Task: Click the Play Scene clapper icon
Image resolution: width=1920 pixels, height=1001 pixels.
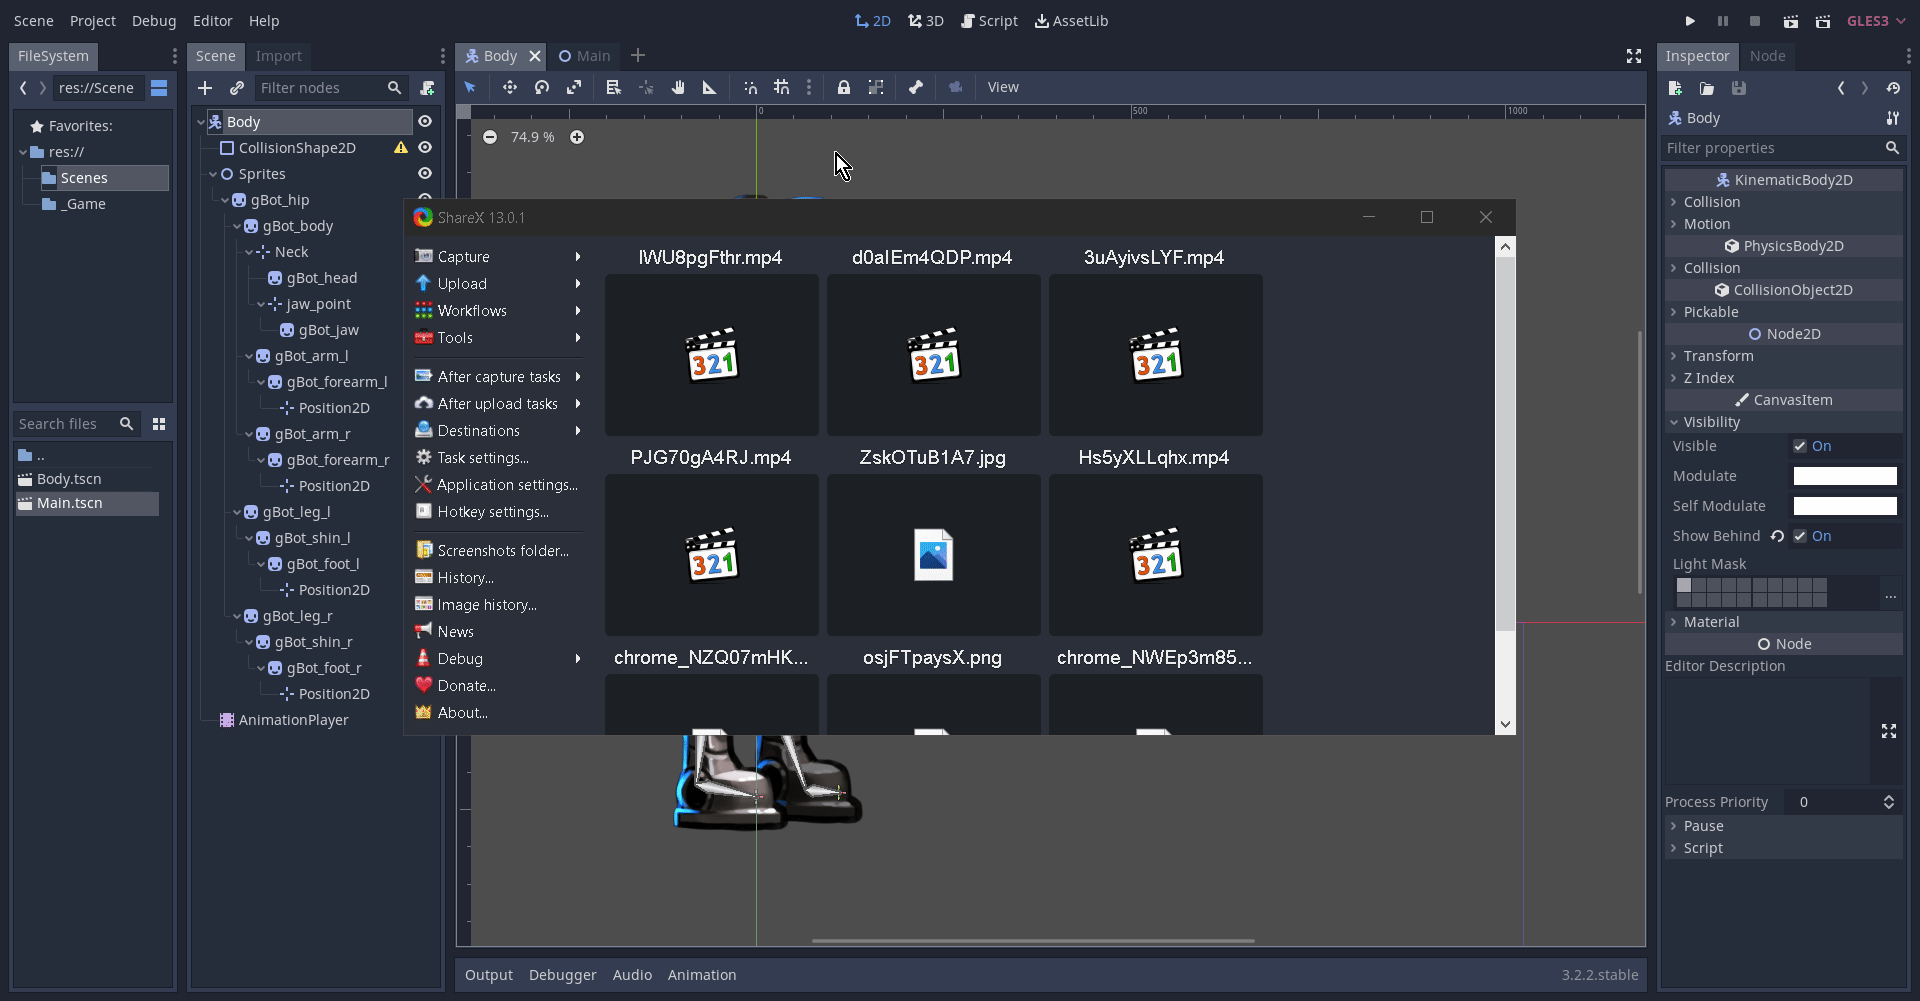Action: tap(1790, 21)
